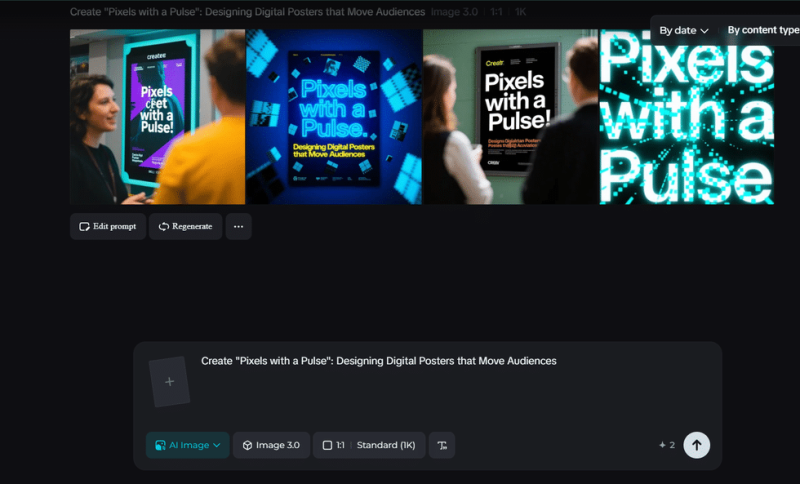This screenshot has width=800, height=484.
Task: Click into the prompt text field
Action: [379, 361]
